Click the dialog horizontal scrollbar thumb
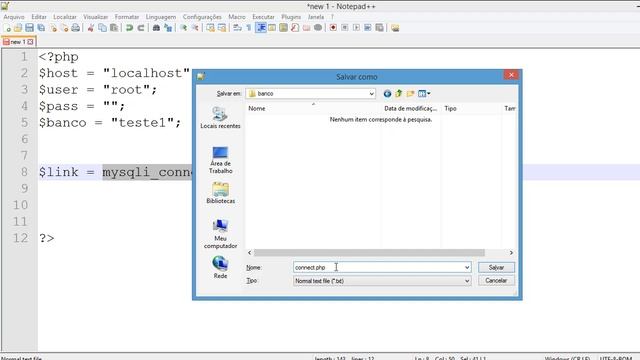640x360 pixels. pyautogui.click(x=369, y=253)
